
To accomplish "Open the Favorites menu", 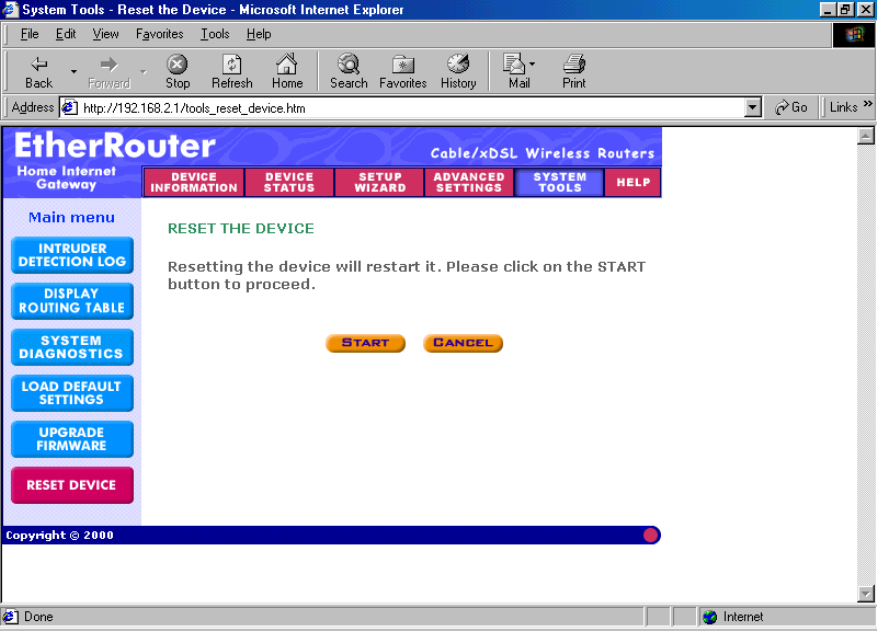I will 159,34.
